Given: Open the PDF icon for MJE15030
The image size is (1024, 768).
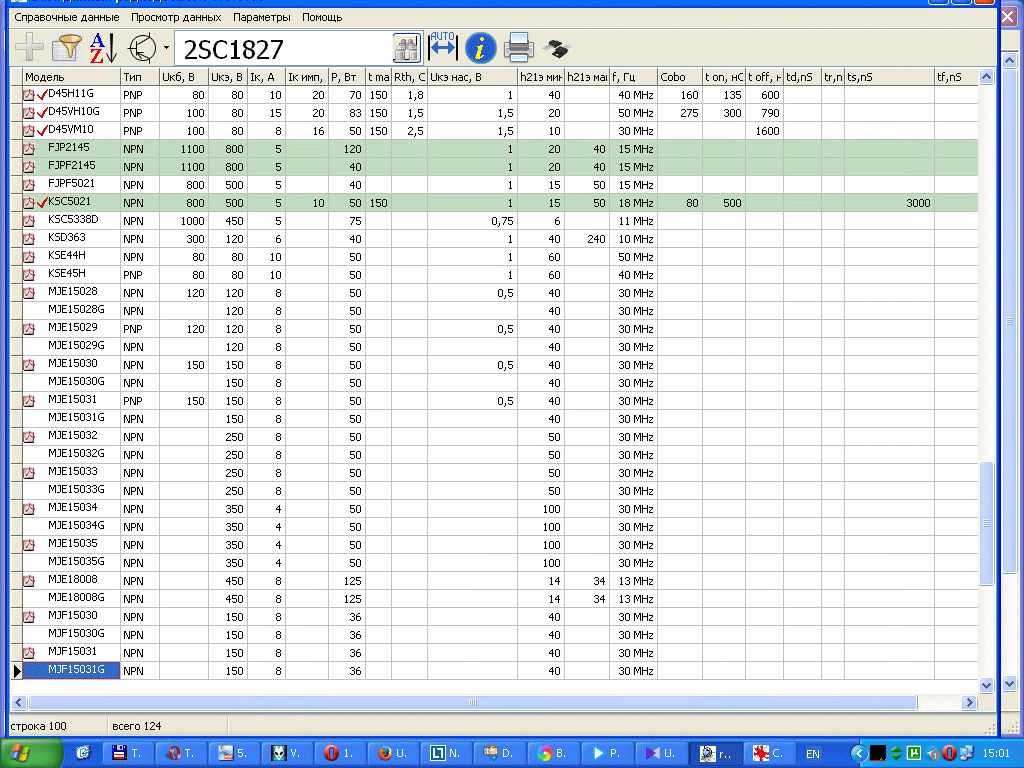Looking at the screenshot, I should tap(29, 364).
